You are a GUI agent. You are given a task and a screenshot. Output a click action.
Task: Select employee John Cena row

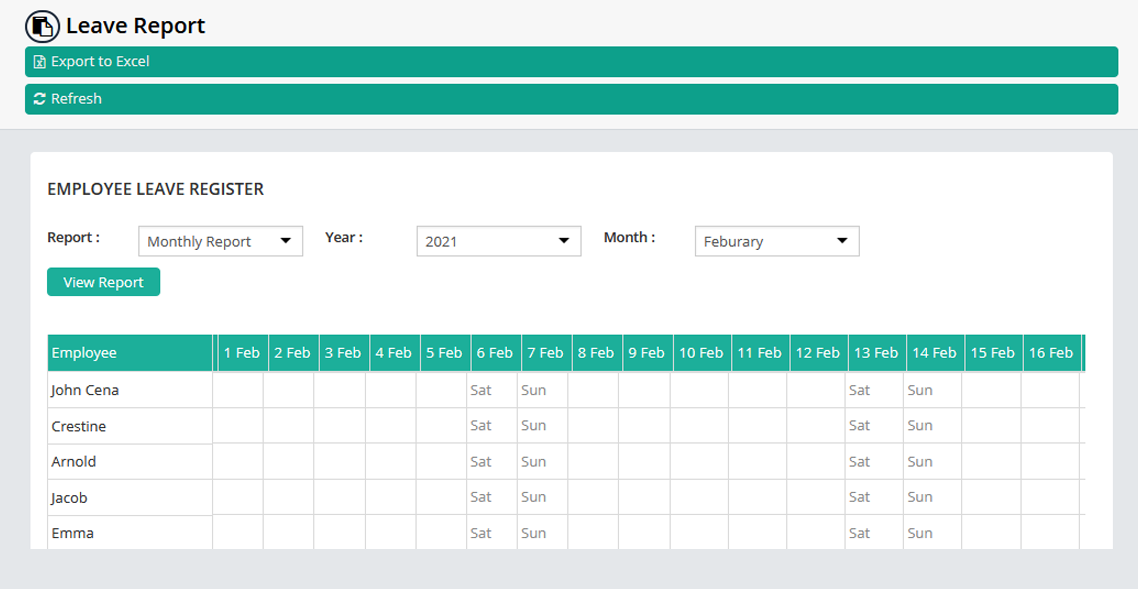[x=85, y=390]
